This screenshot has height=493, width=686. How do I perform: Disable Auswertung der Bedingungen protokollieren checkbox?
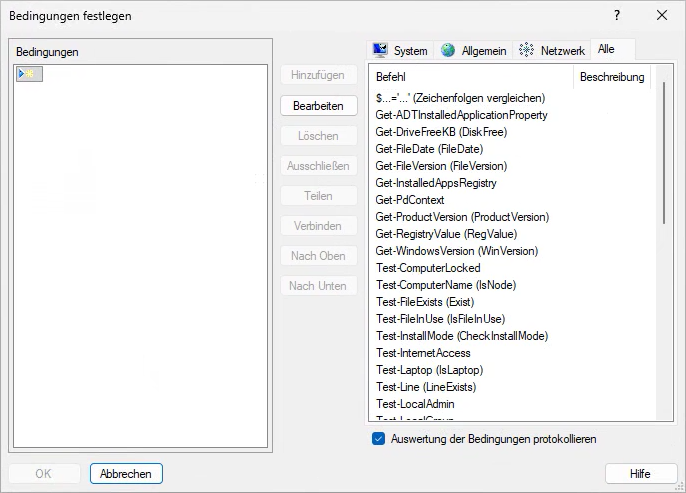378,438
